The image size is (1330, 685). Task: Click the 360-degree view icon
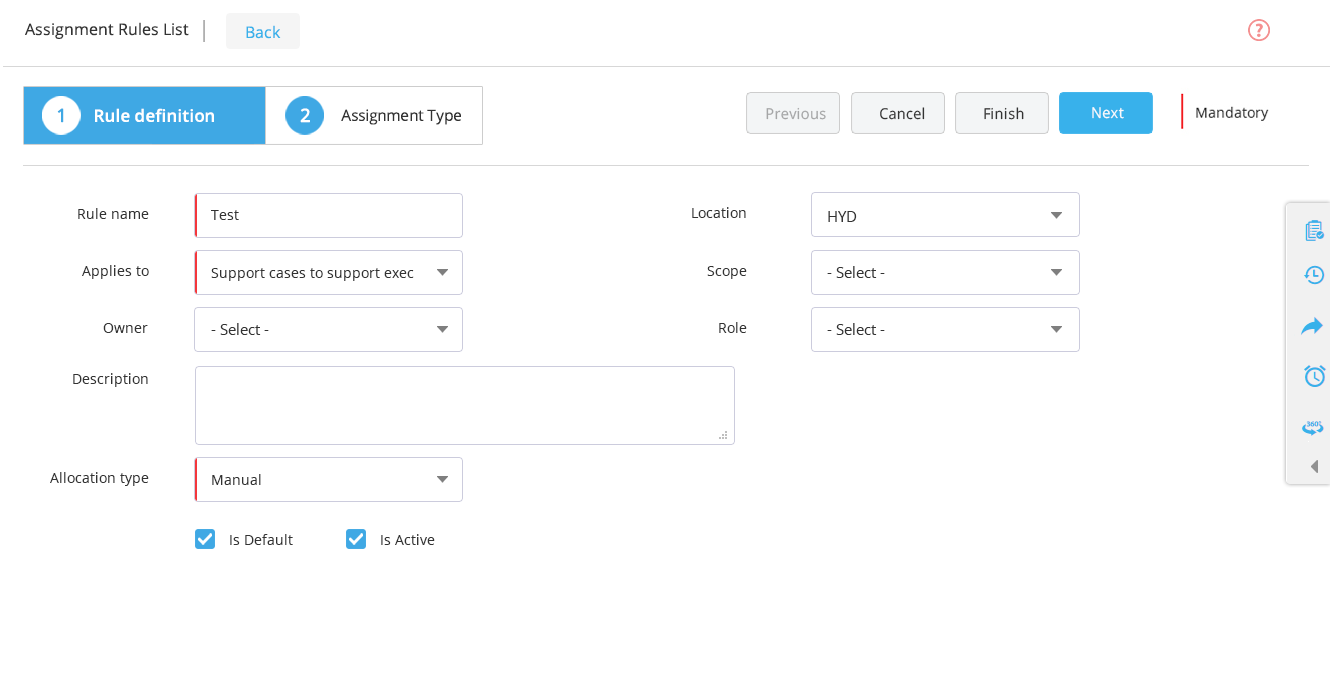(x=1313, y=427)
